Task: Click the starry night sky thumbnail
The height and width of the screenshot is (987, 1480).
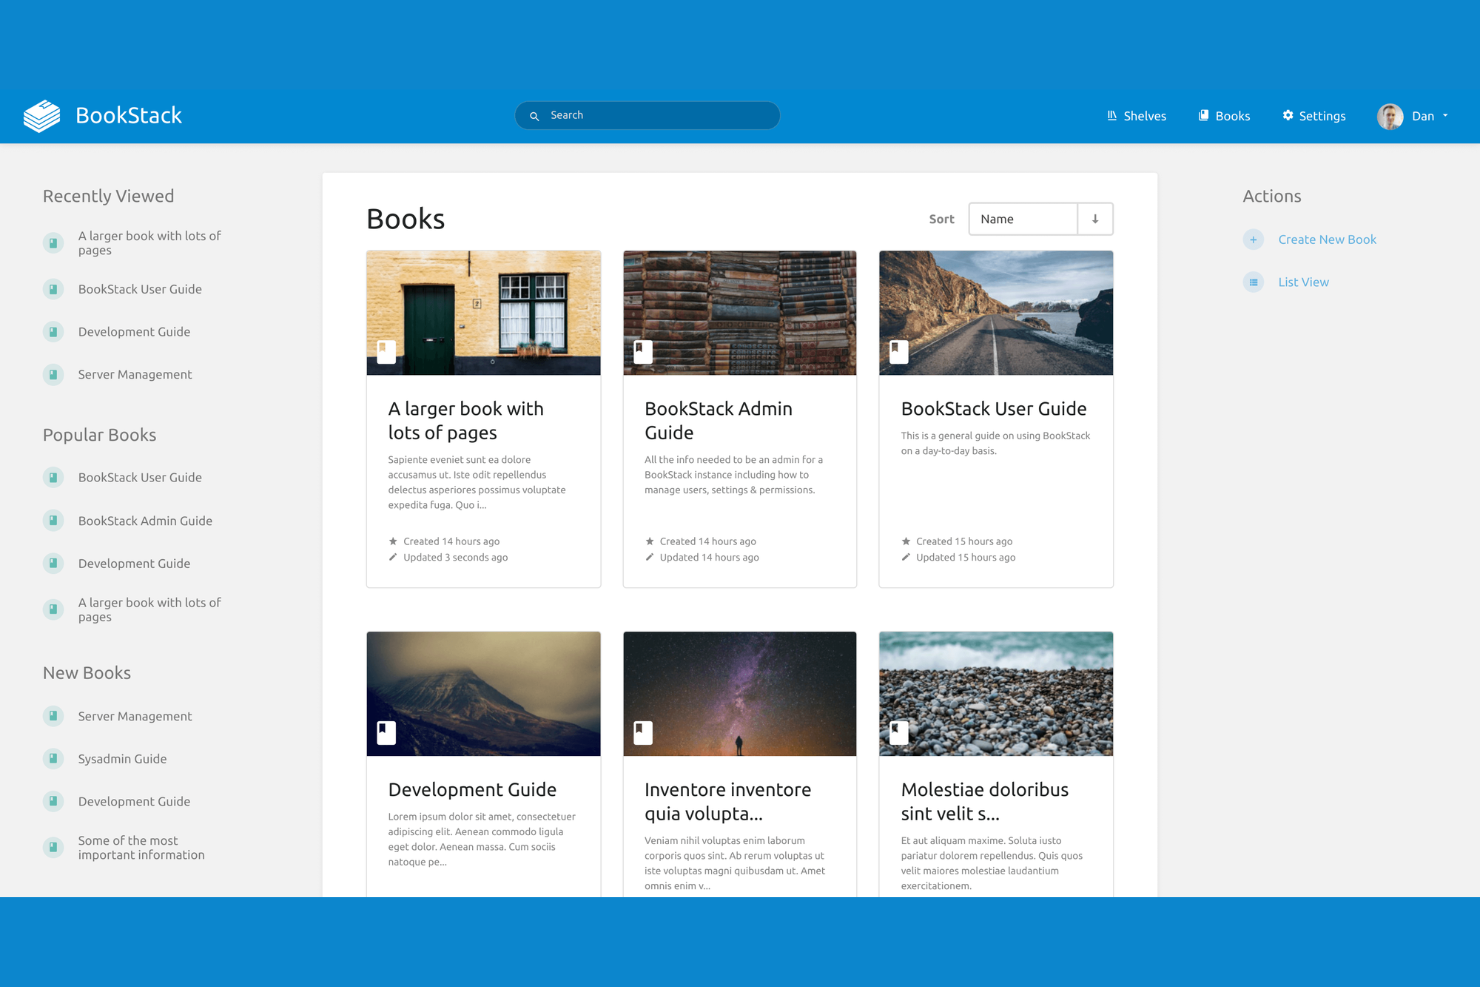Action: 740,694
